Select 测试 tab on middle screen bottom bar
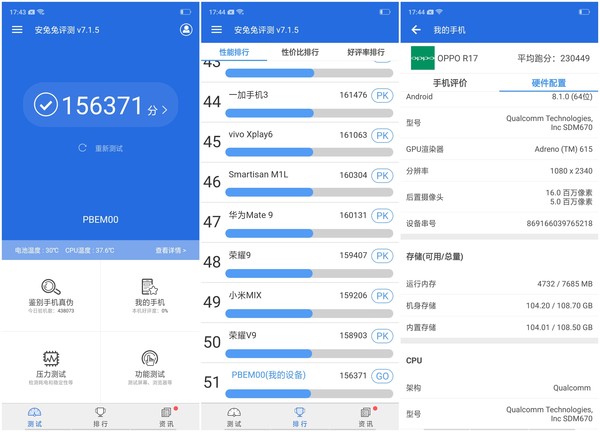Viewport: 600px width, 432px height. pyautogui.click(x=234, y=417)
